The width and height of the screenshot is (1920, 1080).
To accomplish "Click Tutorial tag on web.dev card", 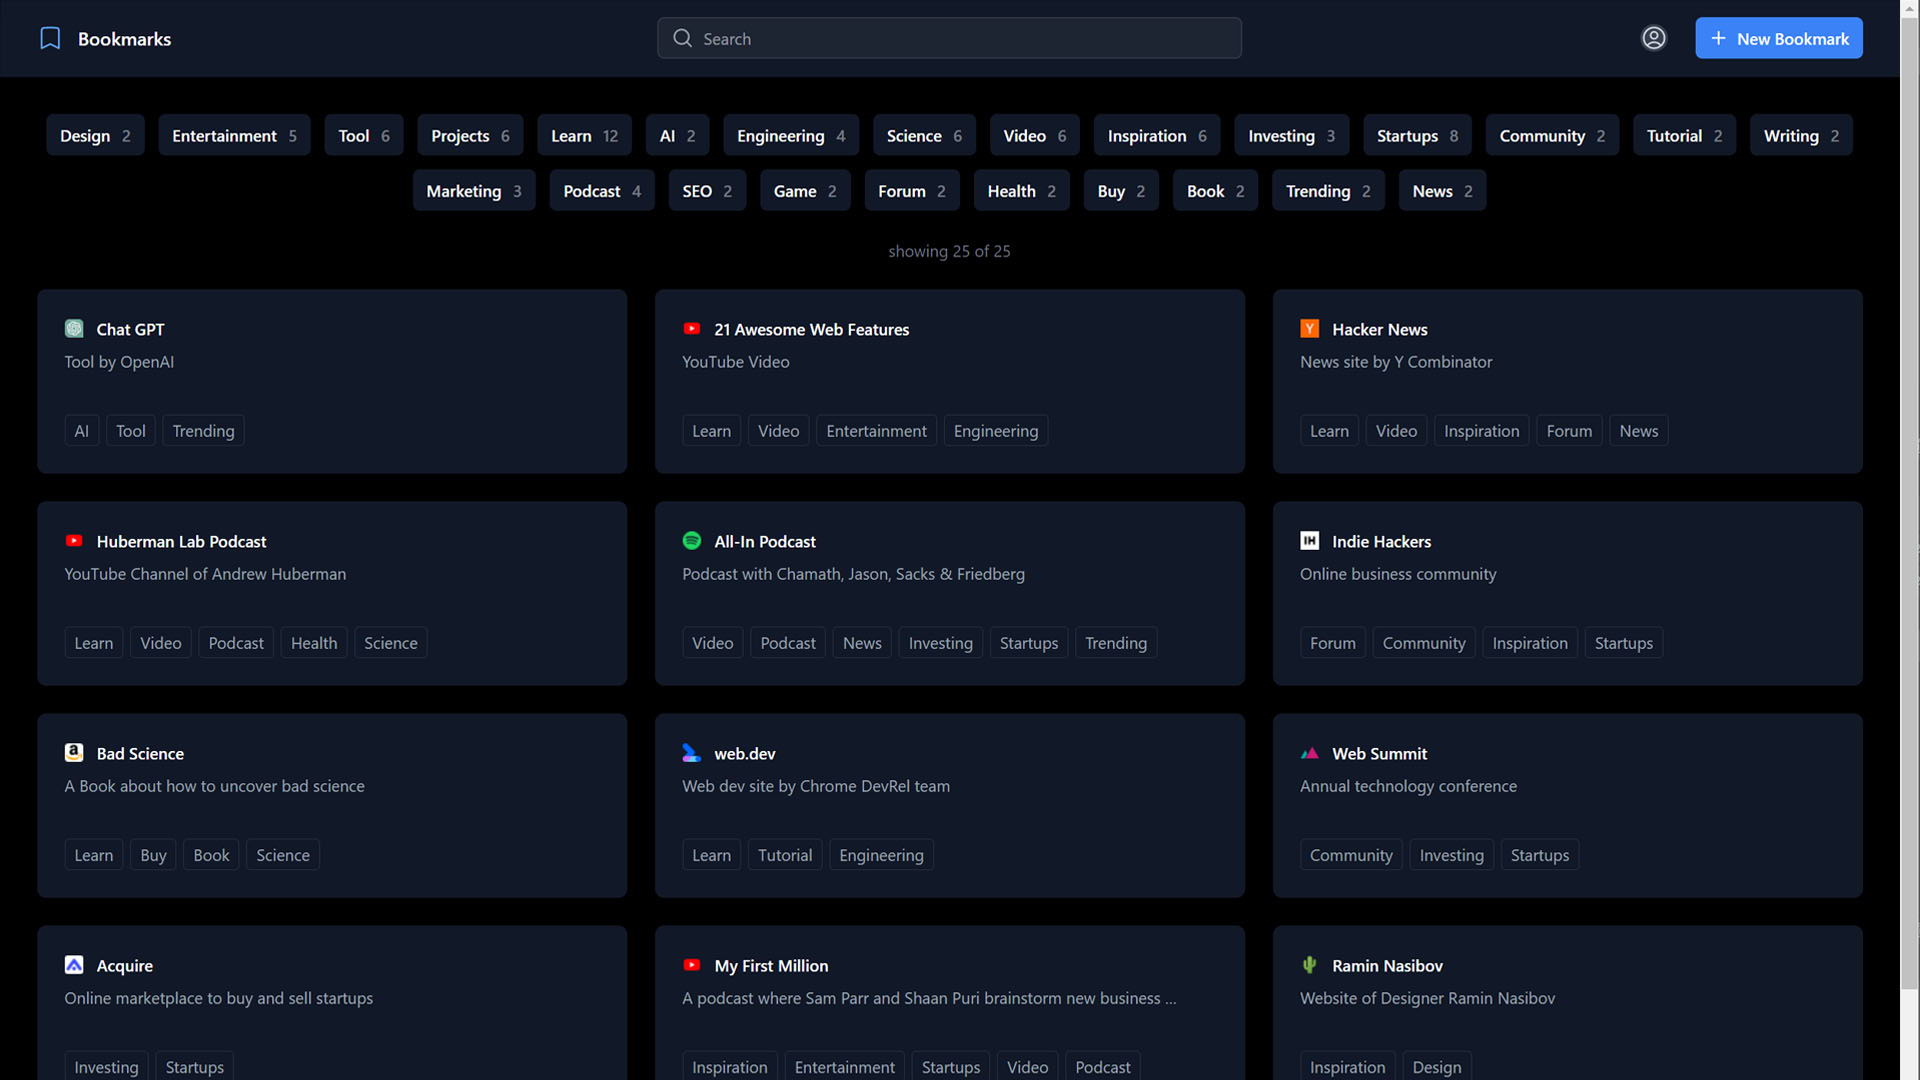I will (x=785, y=855).
